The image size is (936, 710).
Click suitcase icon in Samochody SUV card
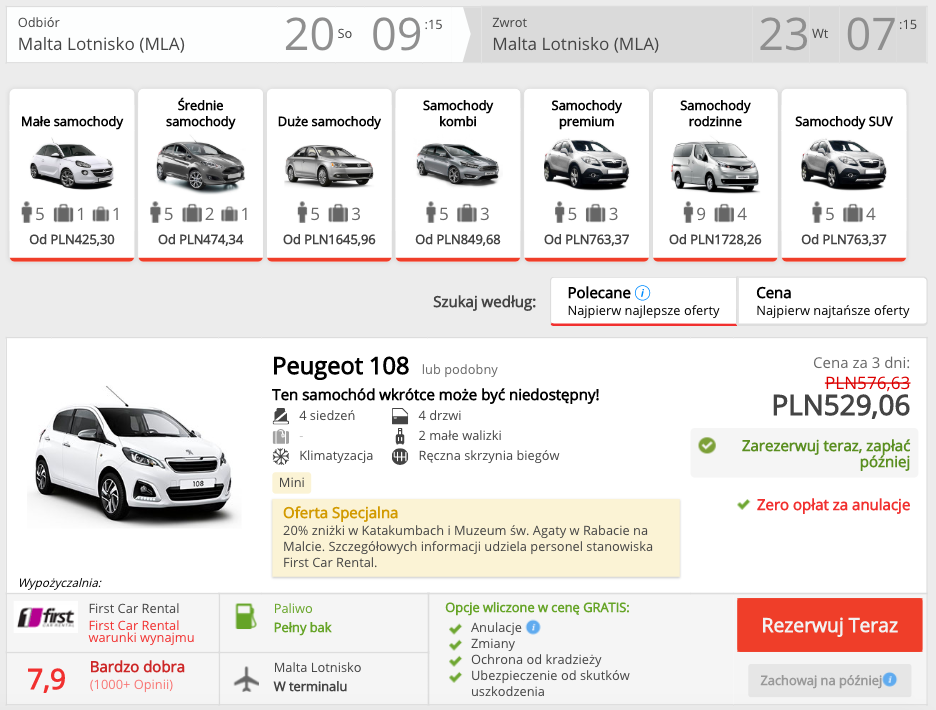[x=852, y=213]
